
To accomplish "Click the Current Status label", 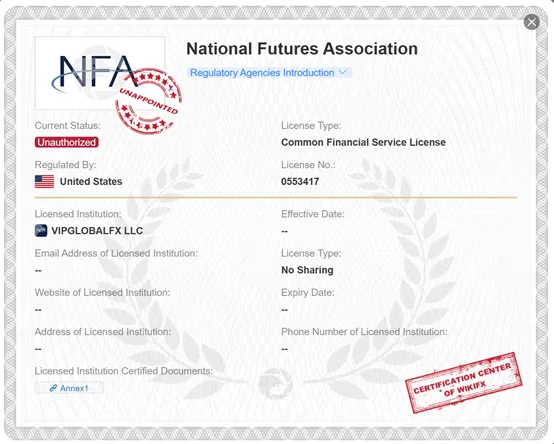I will (x=67, y=126).
